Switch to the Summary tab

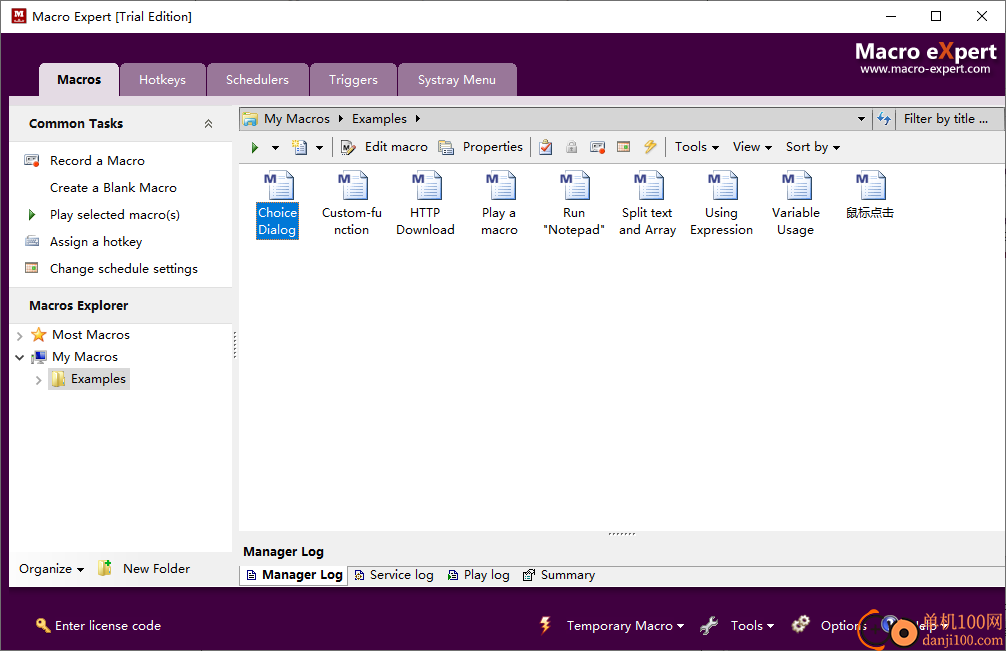click(559, 575)
